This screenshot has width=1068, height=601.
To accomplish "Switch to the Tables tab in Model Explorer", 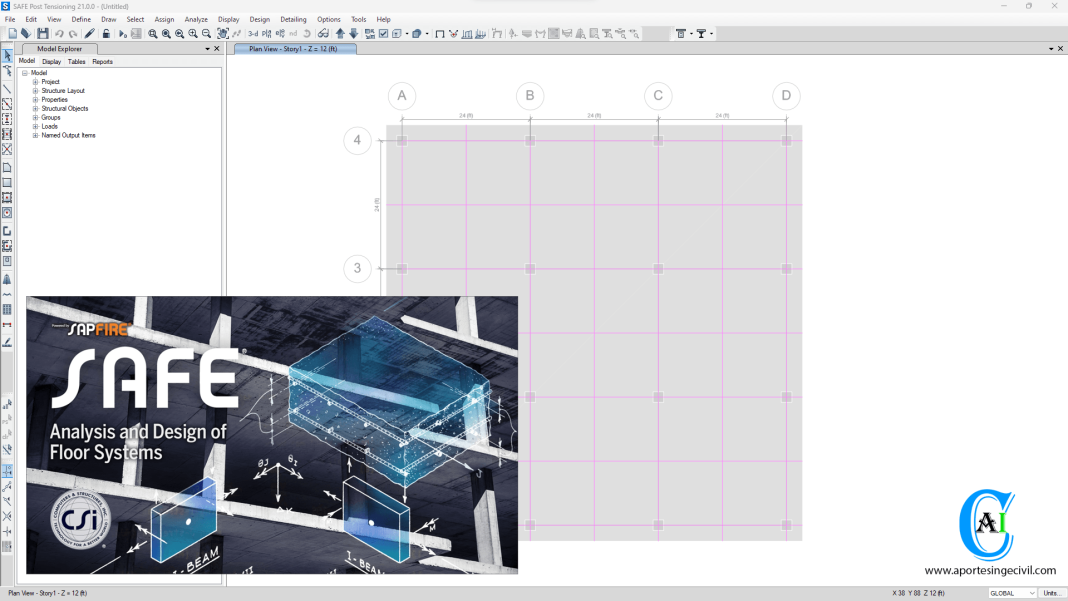I will [x=76, y=62].
